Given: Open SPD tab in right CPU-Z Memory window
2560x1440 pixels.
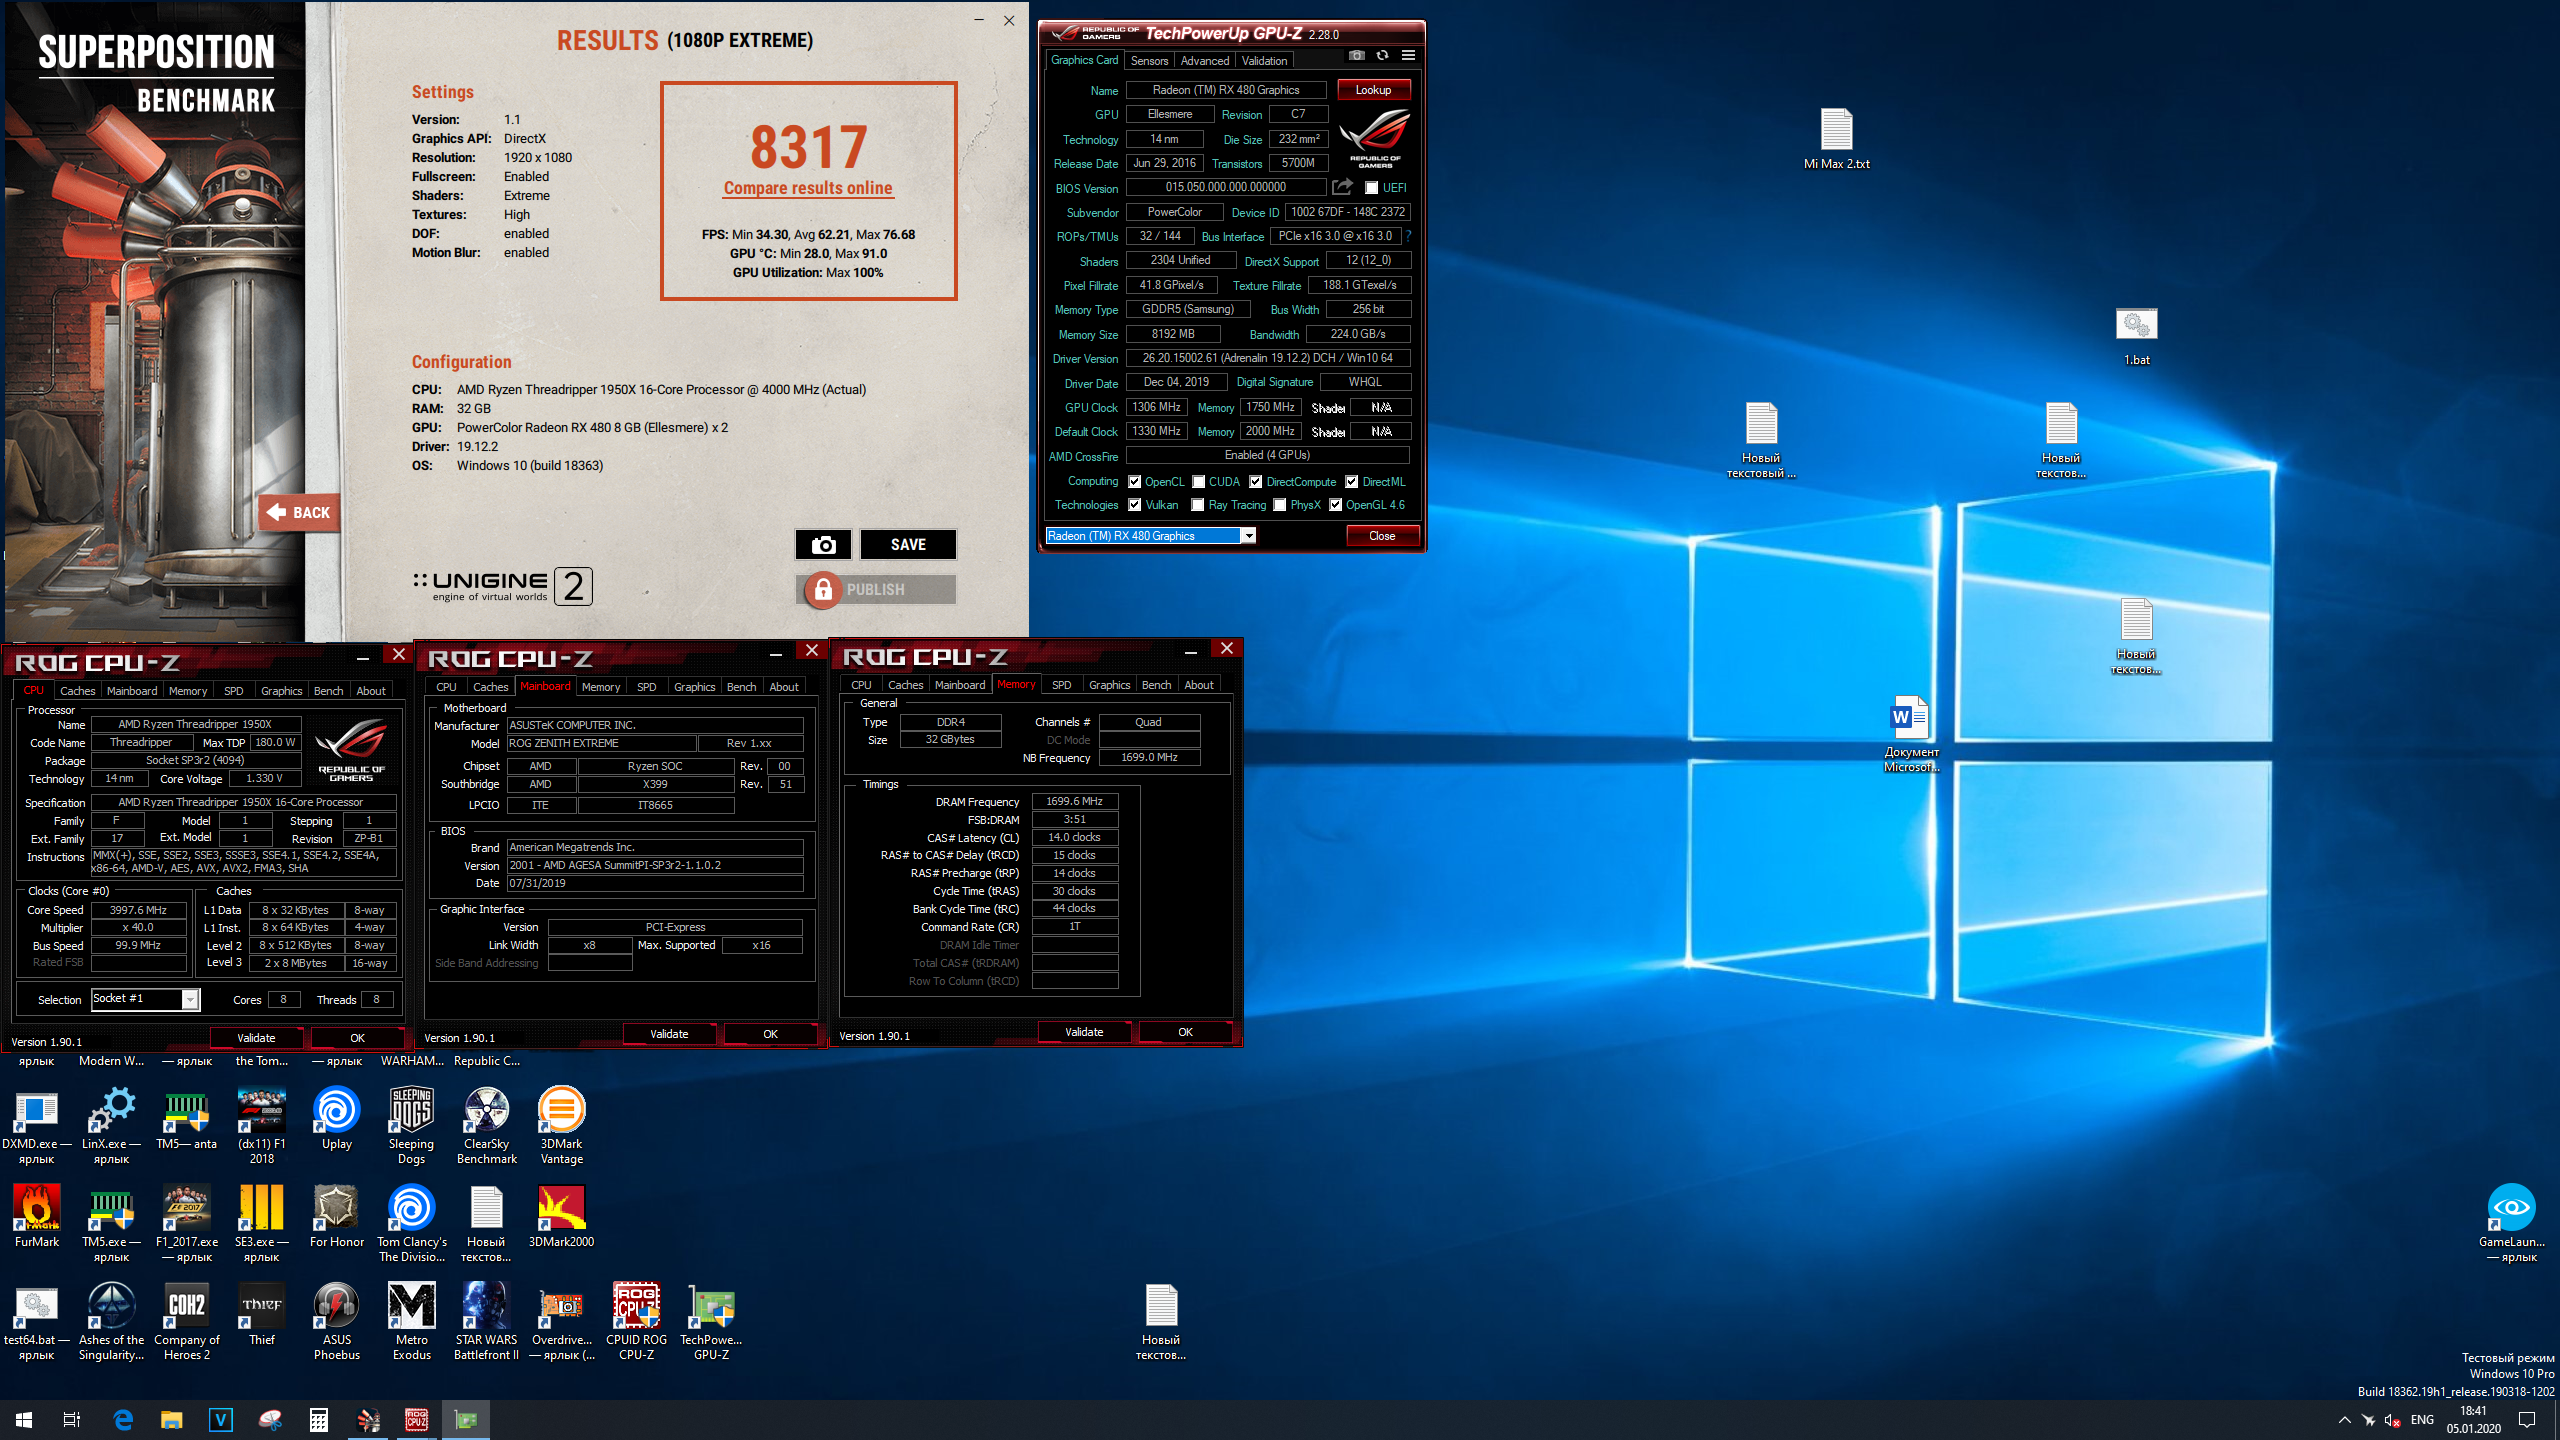Looking at the screenshot, I should [x=1062, y=685].
